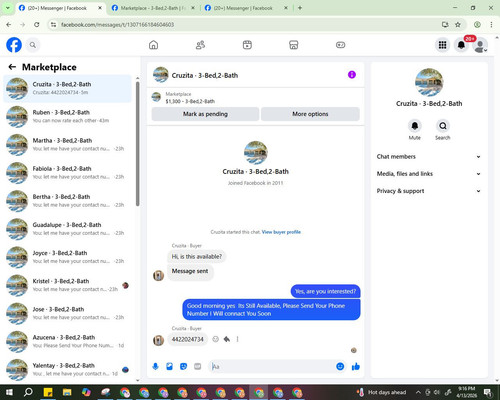
Task: Open a new browser tab
Action: 300,8
